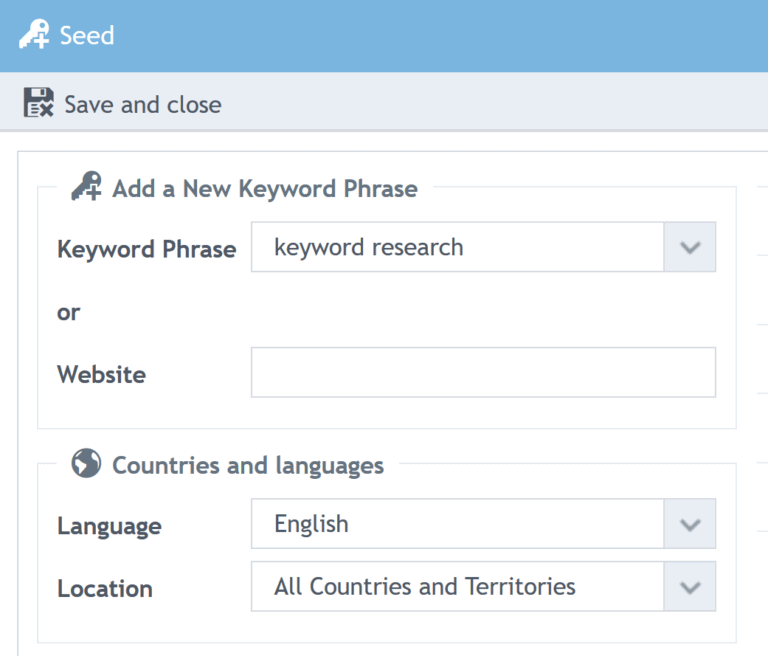
Task: Select the All Countries and Territories box
Action: click(457, 587)
